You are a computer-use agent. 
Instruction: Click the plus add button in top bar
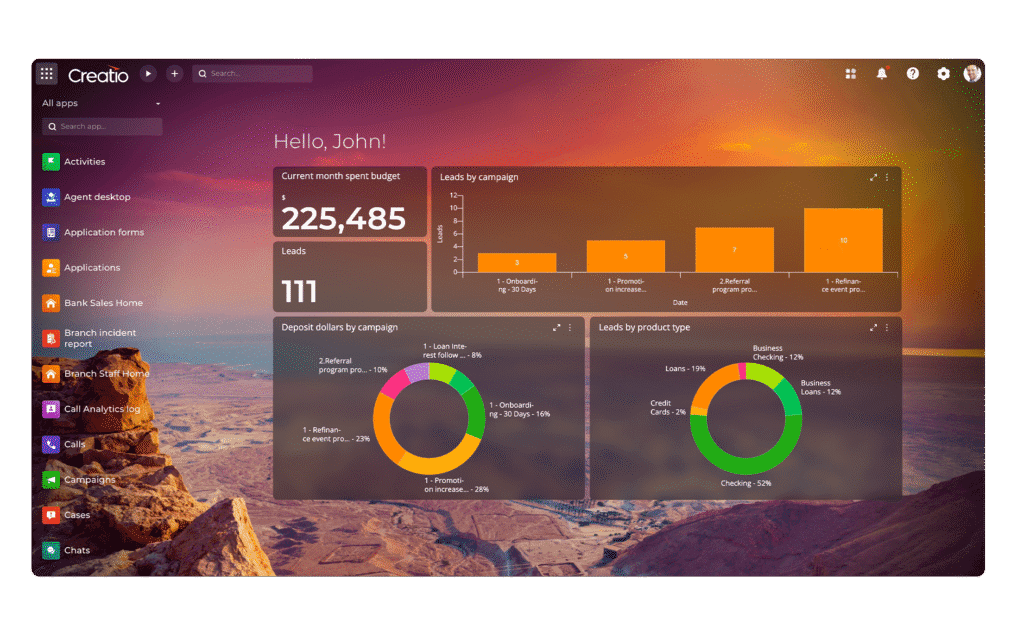174,74
